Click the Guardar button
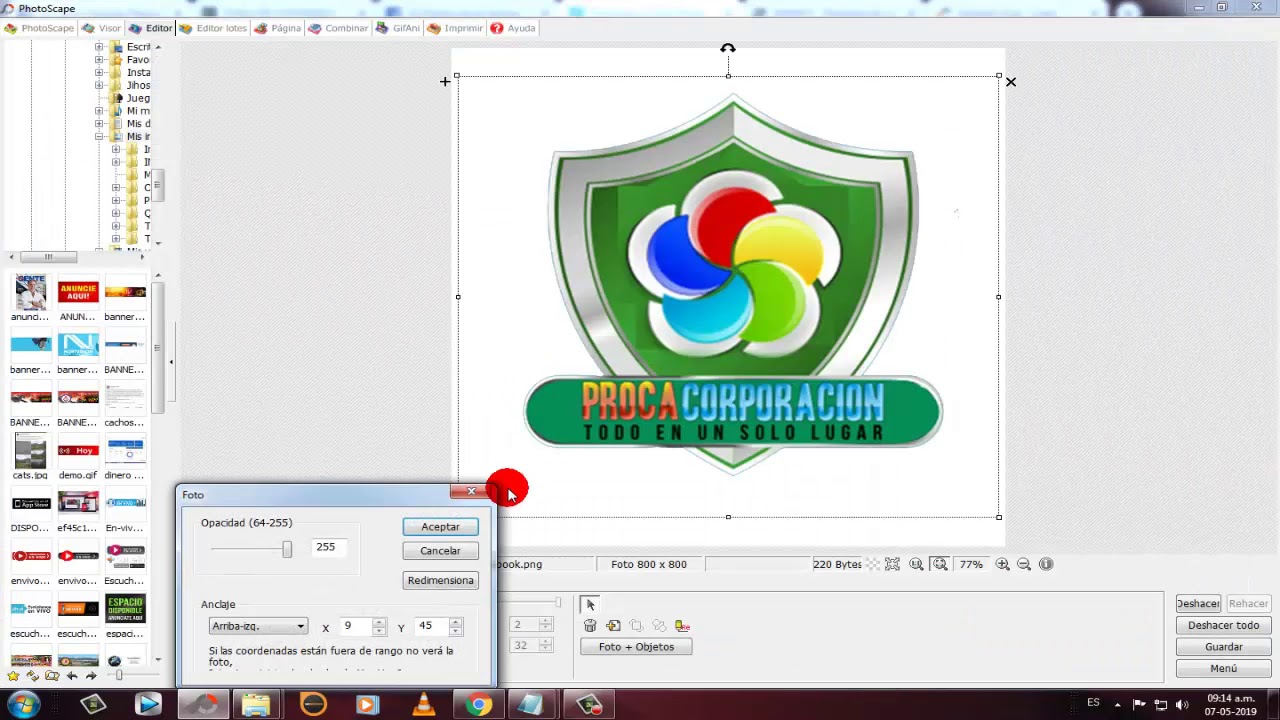This screenshot has height=720, width=1280. point(1223,647)
